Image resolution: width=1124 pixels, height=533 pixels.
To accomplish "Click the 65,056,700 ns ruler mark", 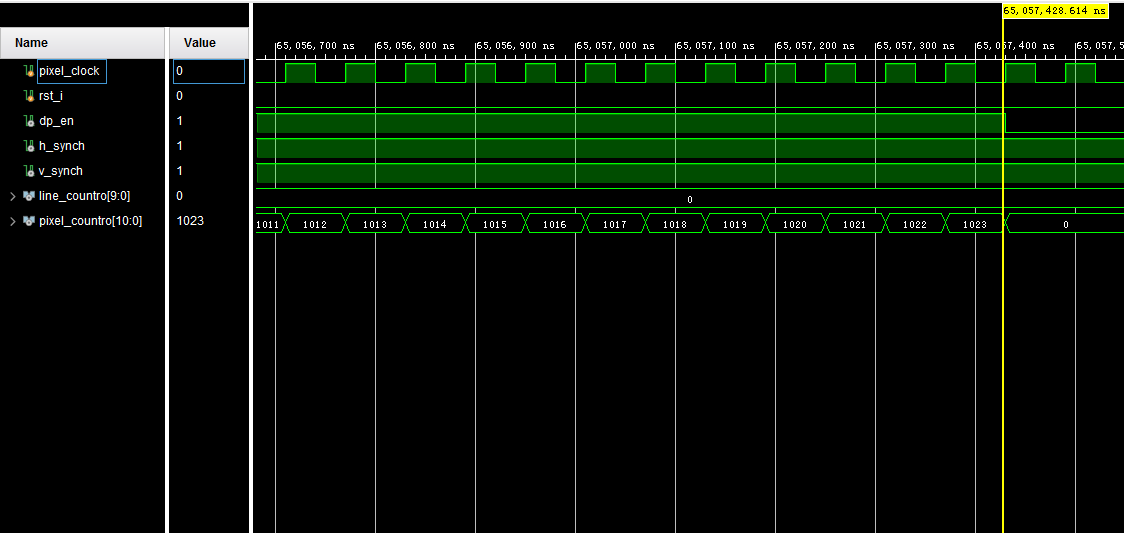I will click(x=315, y=46).
